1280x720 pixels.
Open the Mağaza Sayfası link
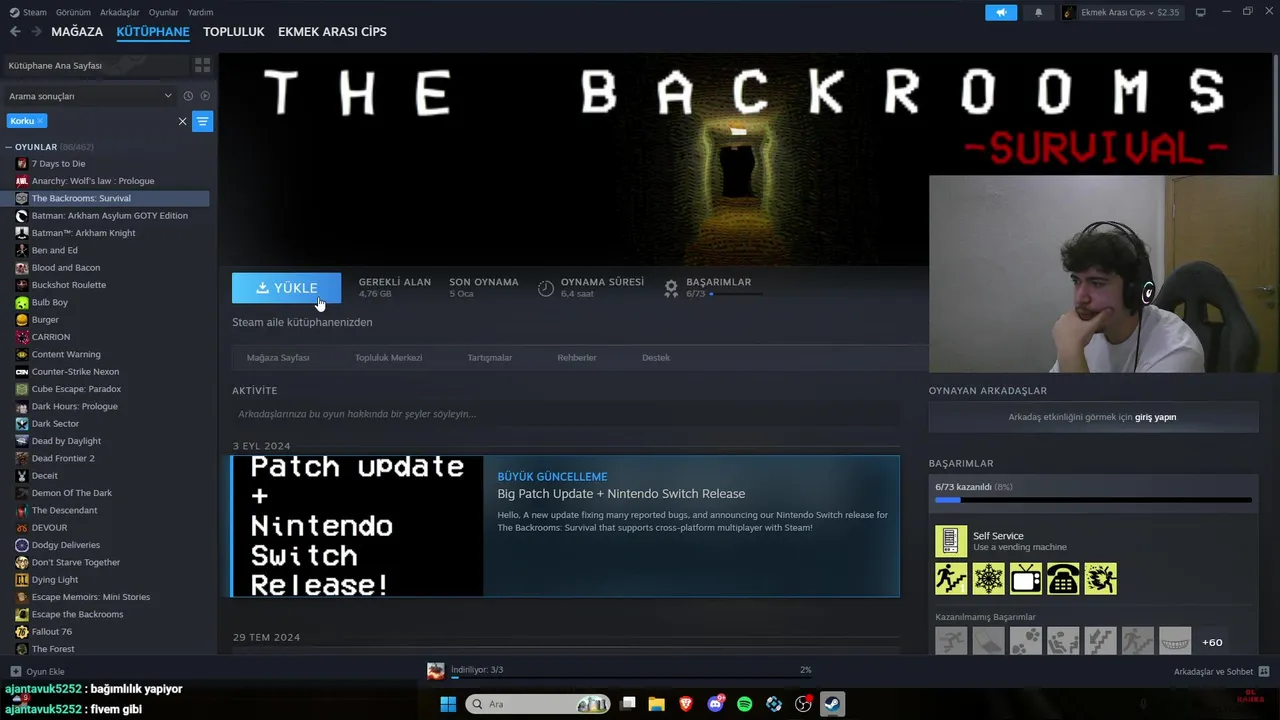pos(278,358)
